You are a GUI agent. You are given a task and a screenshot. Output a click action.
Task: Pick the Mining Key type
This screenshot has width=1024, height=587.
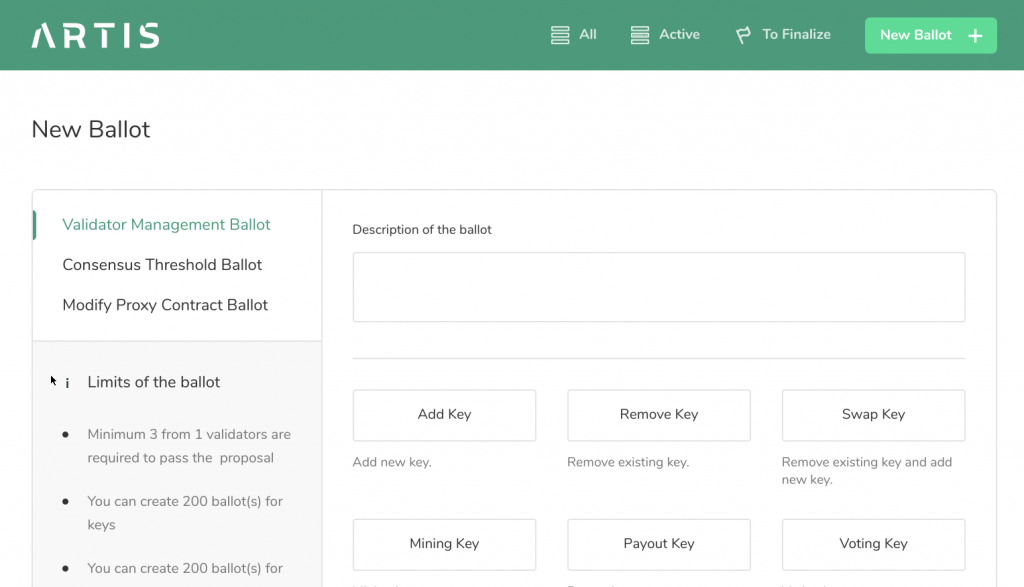(x=444, y=545)
